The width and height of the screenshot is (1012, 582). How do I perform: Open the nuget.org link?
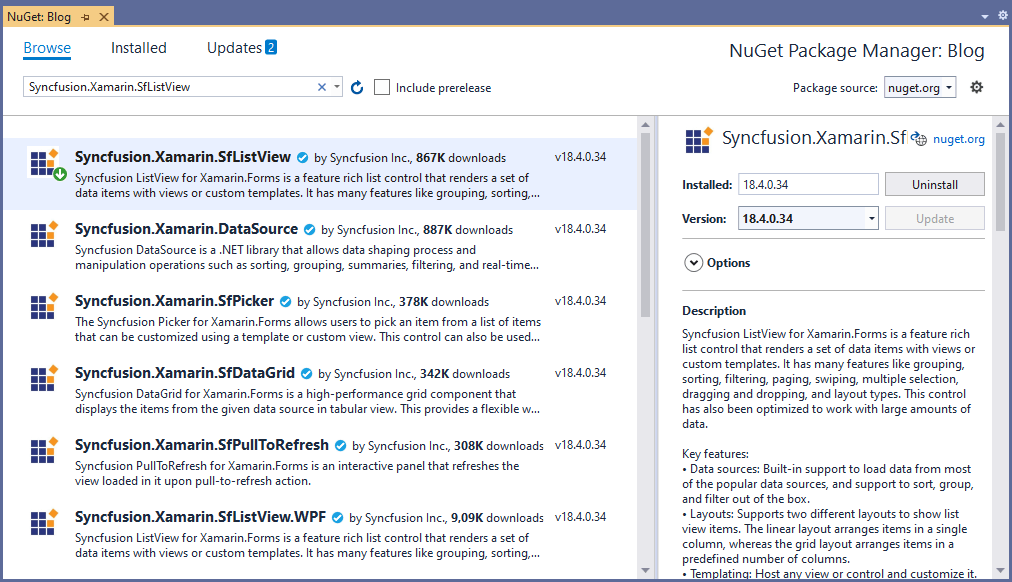(x=959, y=139)
